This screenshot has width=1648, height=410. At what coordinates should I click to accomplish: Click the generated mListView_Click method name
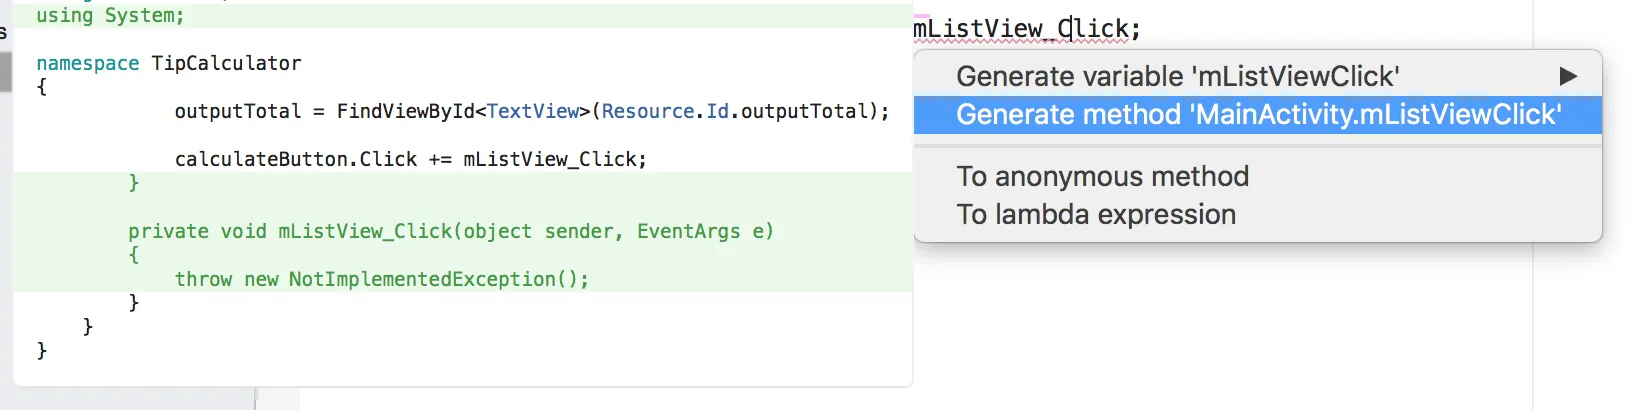pyautogui.click(x=365, y=231)
